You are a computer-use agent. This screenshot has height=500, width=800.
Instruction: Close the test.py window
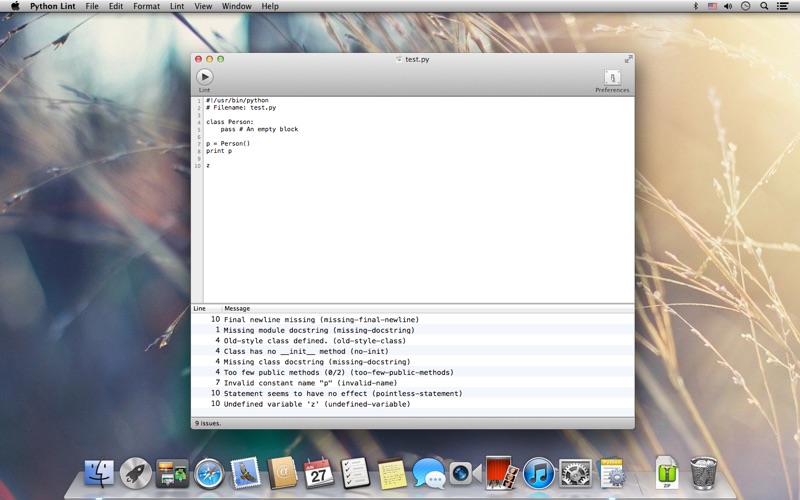coord(198,59)
